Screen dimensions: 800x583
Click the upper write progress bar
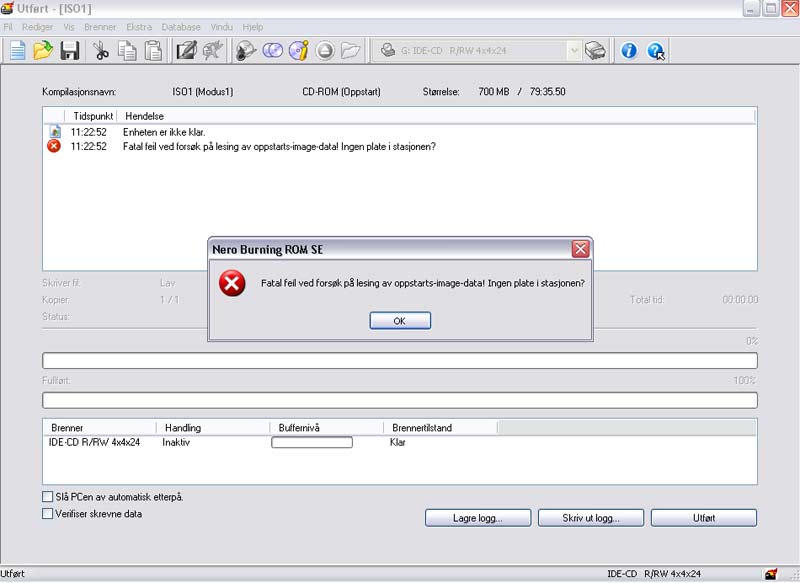400,361
